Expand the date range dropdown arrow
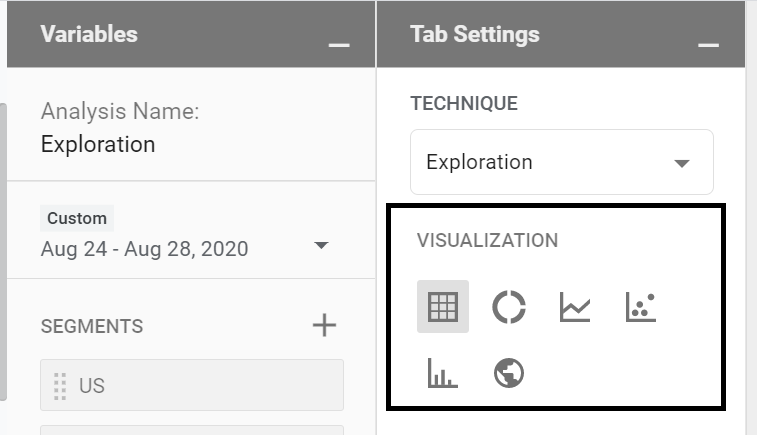757x435 pixels. (322, 246)
